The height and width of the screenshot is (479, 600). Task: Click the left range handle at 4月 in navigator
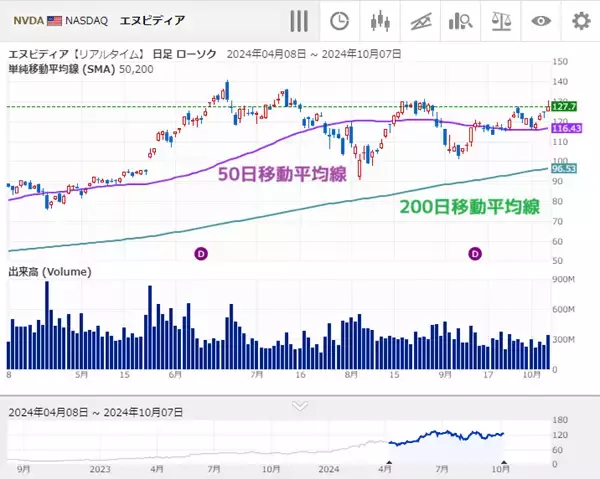coord(390,462)
